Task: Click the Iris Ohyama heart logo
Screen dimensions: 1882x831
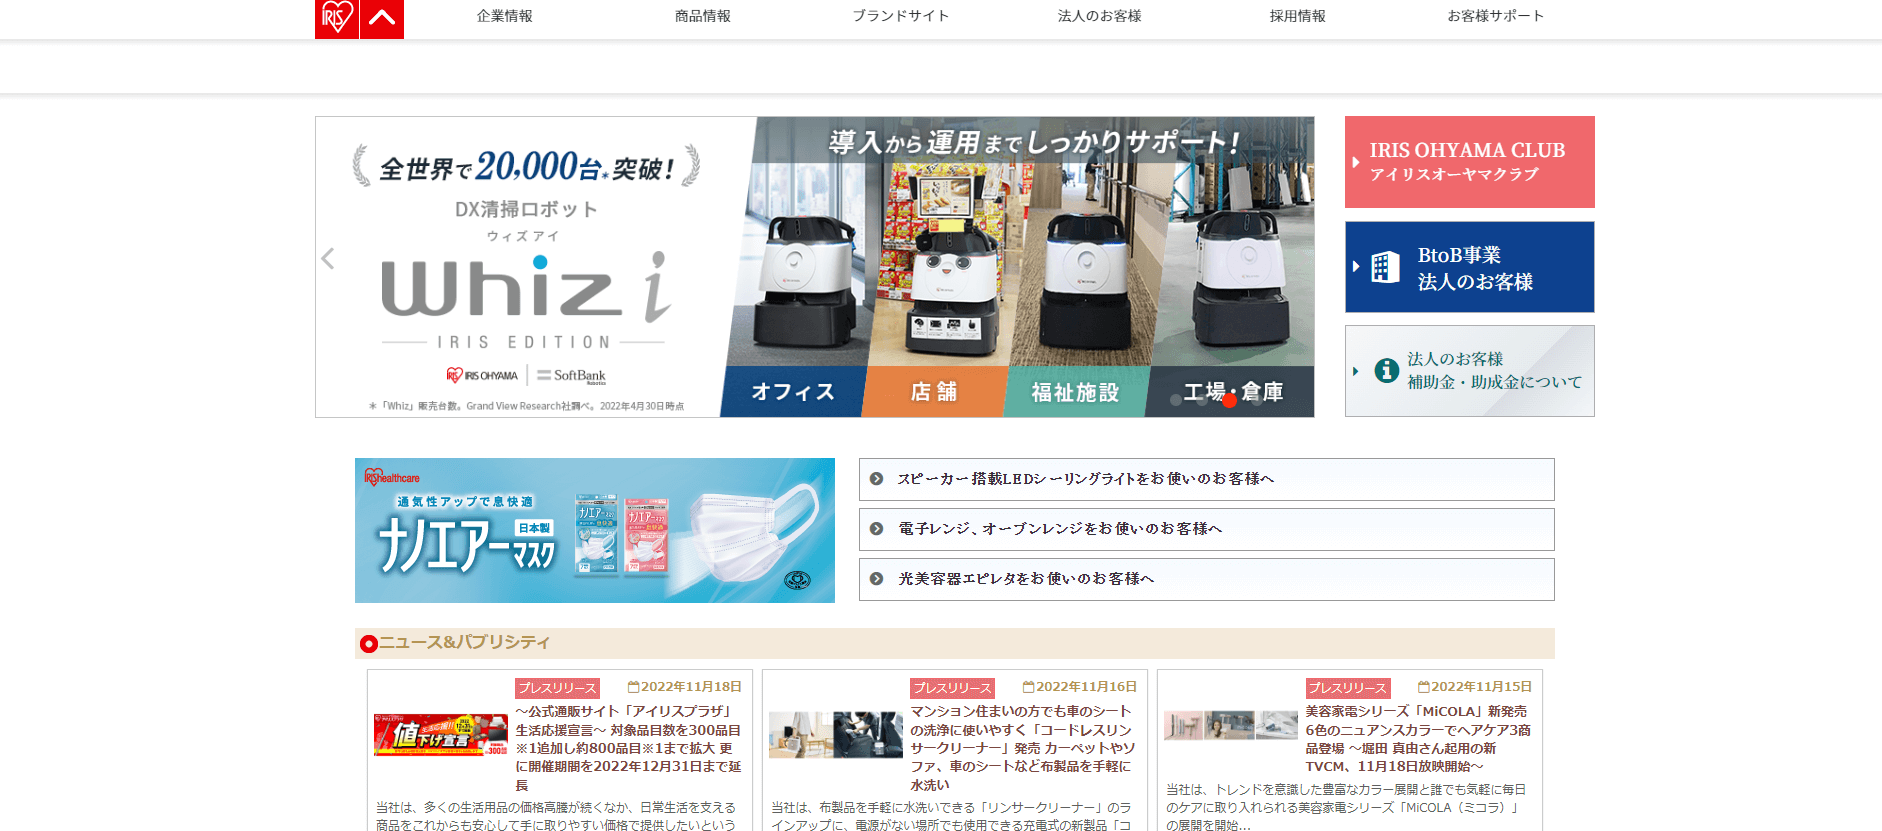Action: point(336,19)
